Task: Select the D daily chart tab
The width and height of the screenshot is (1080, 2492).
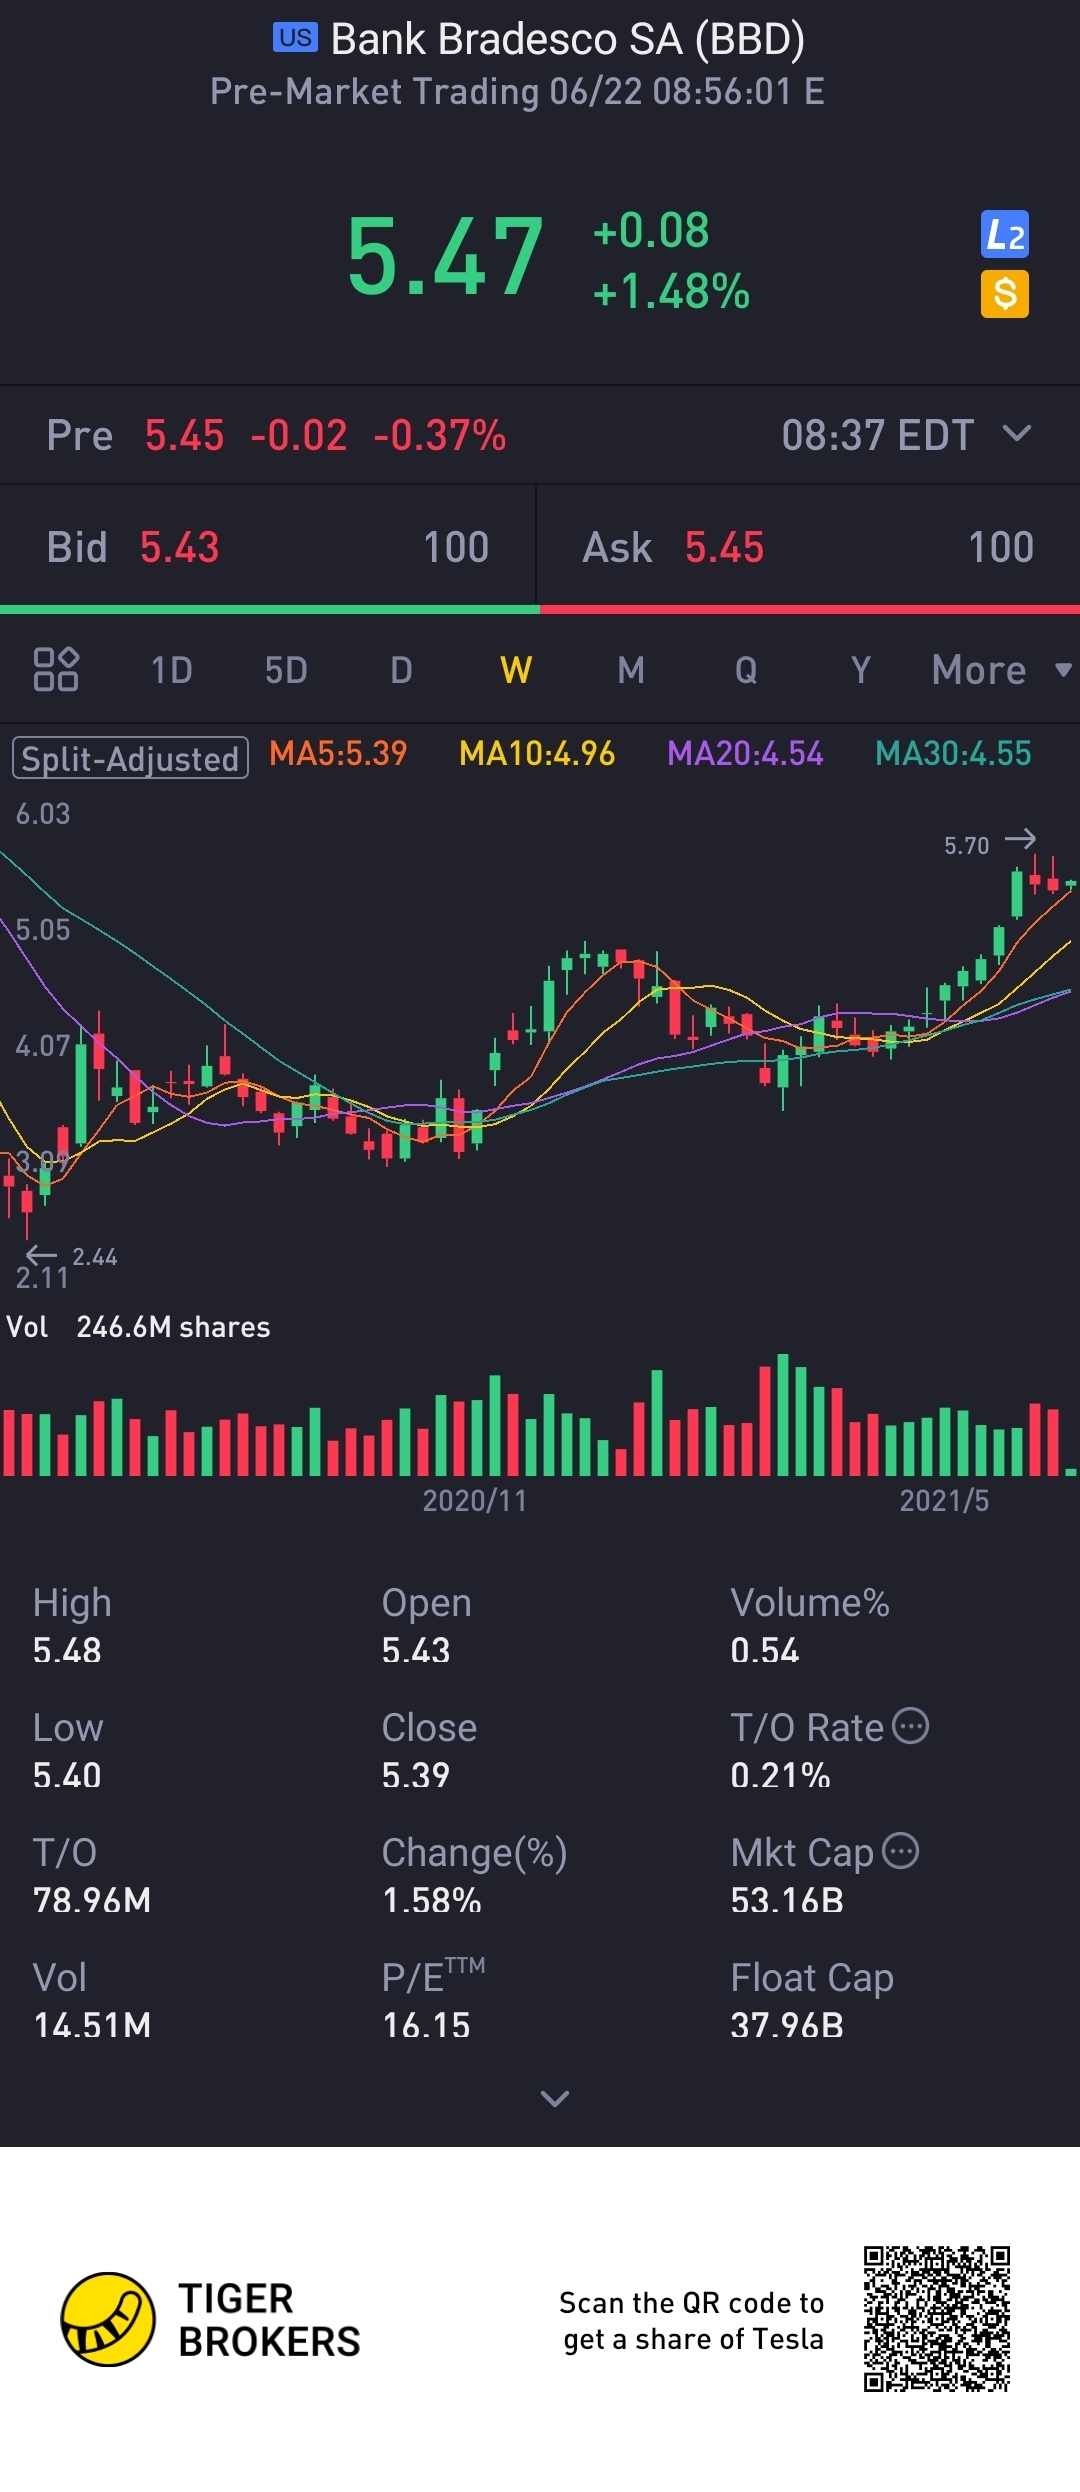Action: (401, 669)
